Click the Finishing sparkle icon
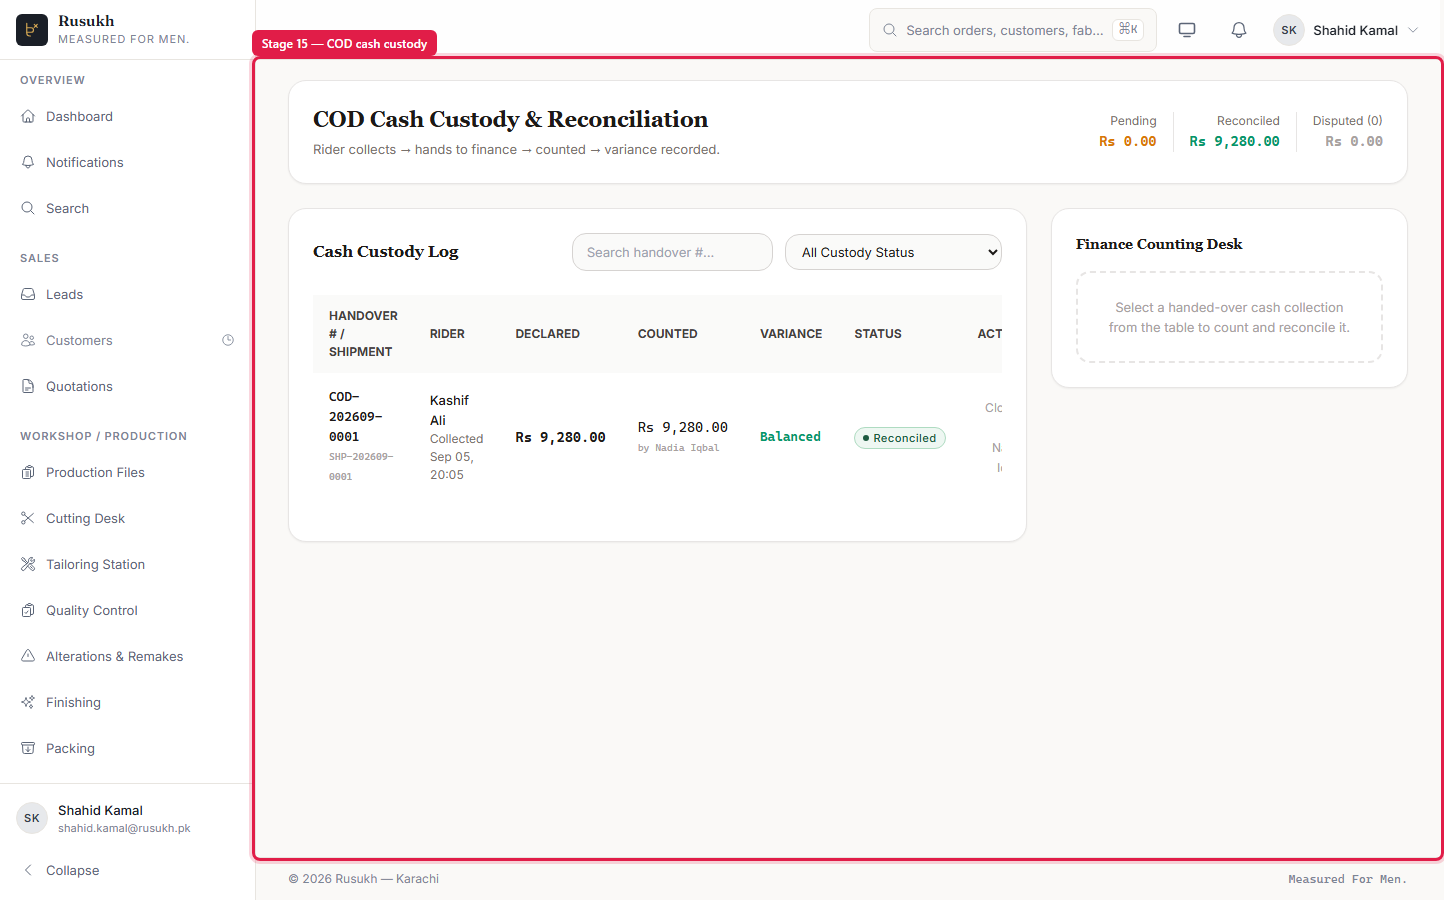Viewport: 1444px width, 900px height. click(x=28, y=702)
